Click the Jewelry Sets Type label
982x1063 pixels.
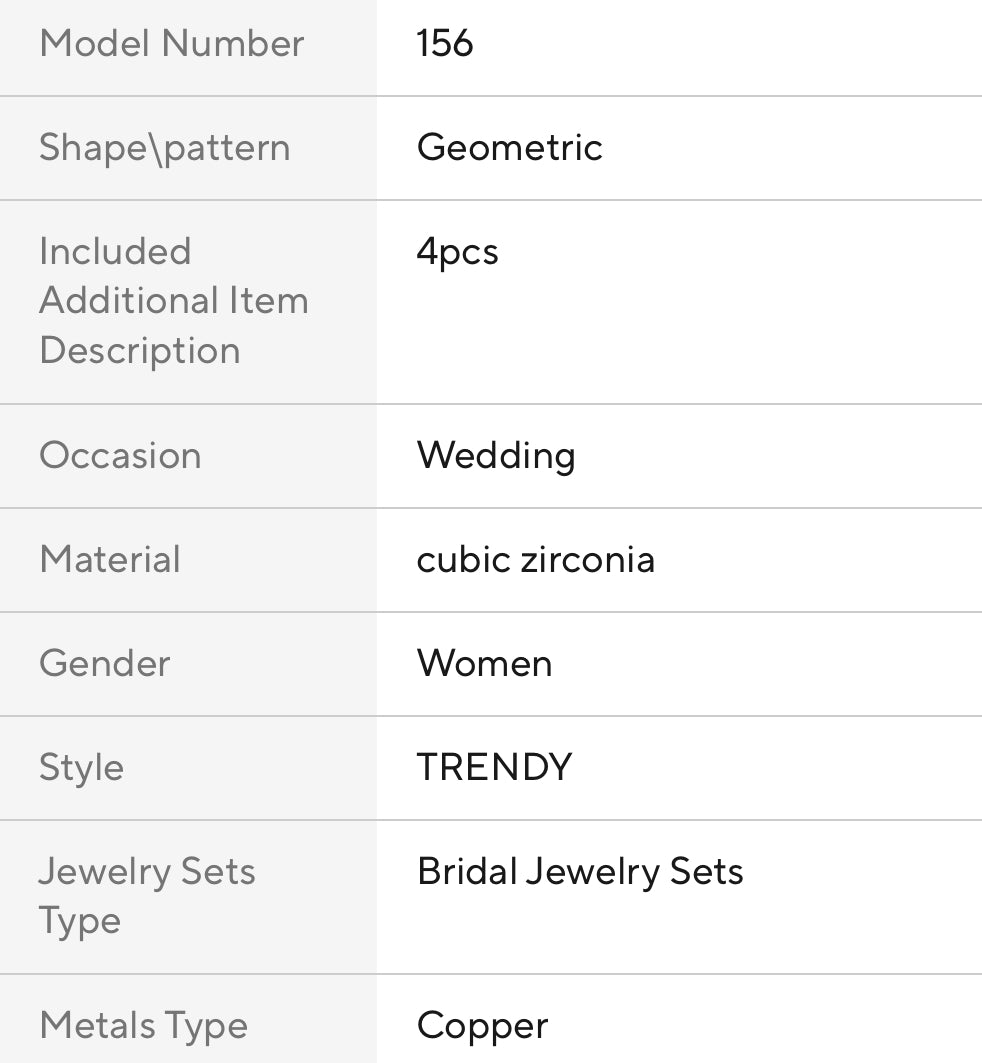tap(146, 896)
